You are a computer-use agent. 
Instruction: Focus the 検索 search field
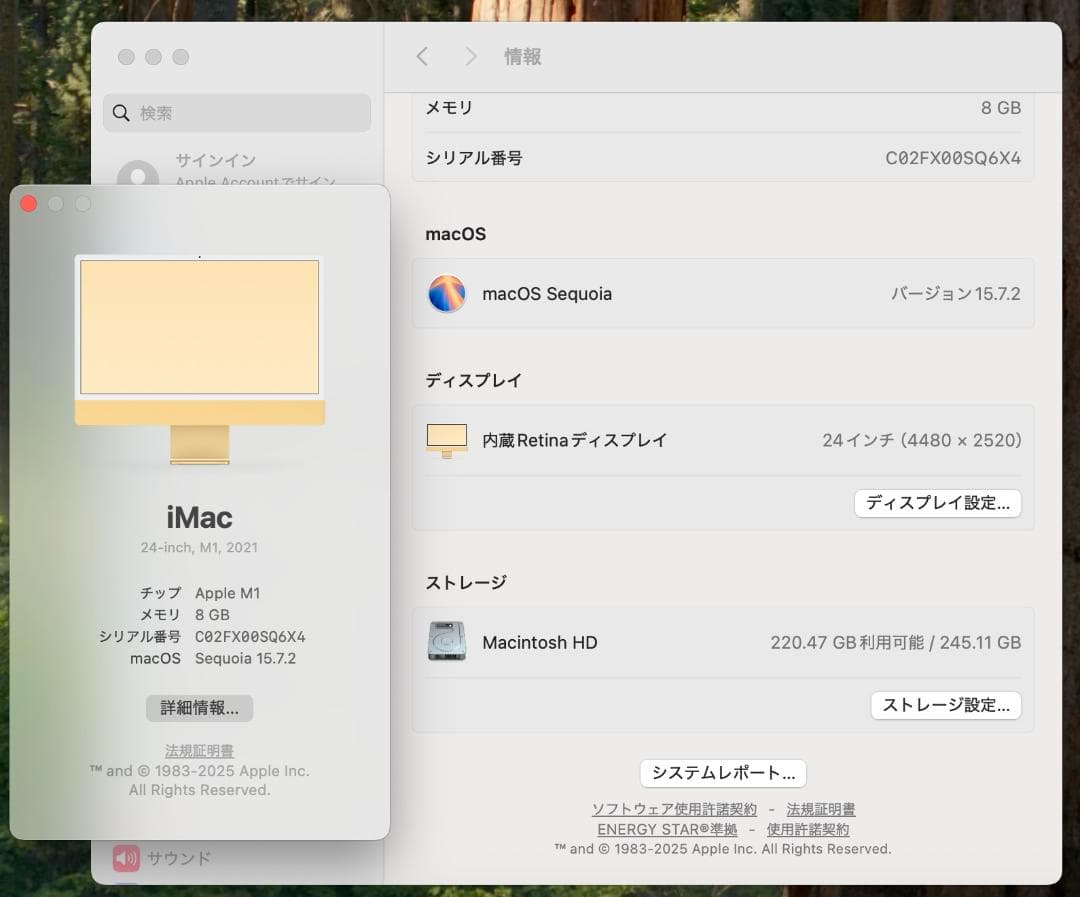point(237,113)
